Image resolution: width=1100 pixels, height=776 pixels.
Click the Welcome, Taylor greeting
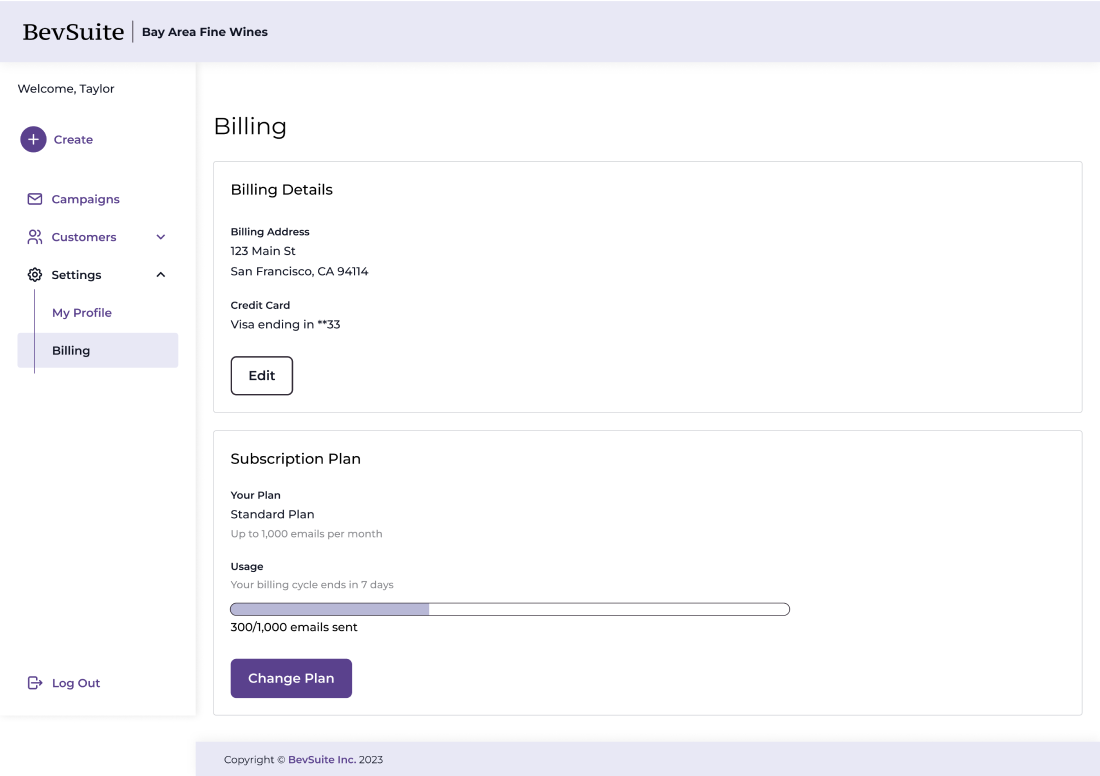[x=66, y=88]
